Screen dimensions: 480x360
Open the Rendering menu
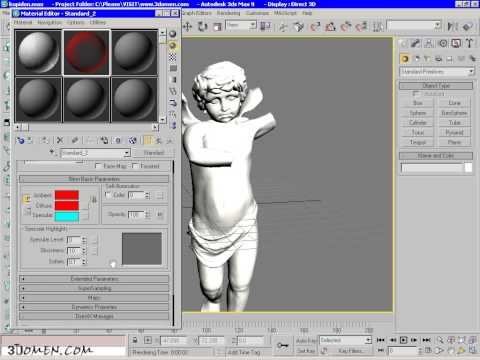[x=228, y=13]
